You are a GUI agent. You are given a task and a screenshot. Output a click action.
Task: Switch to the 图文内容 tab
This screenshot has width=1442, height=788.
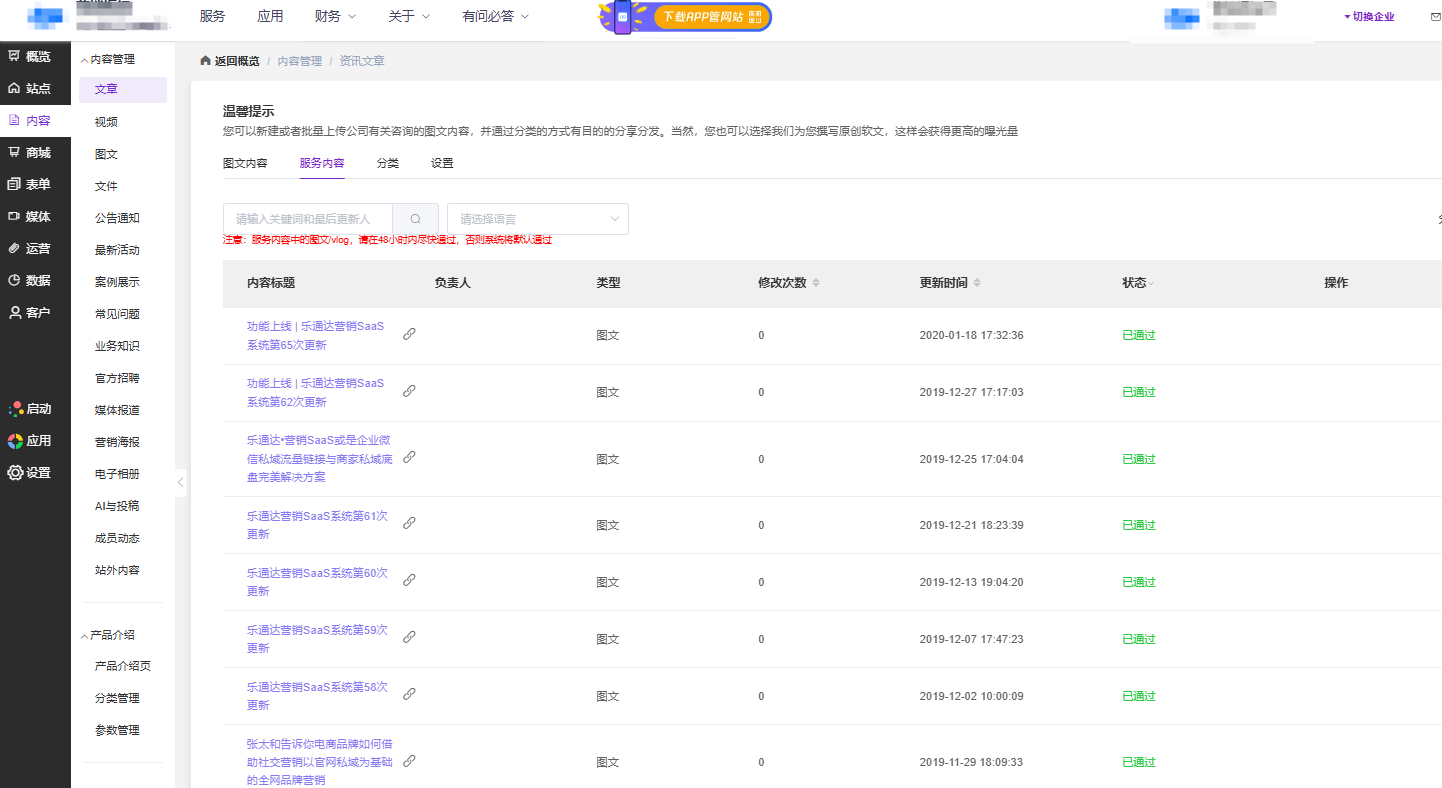point(245,163)
